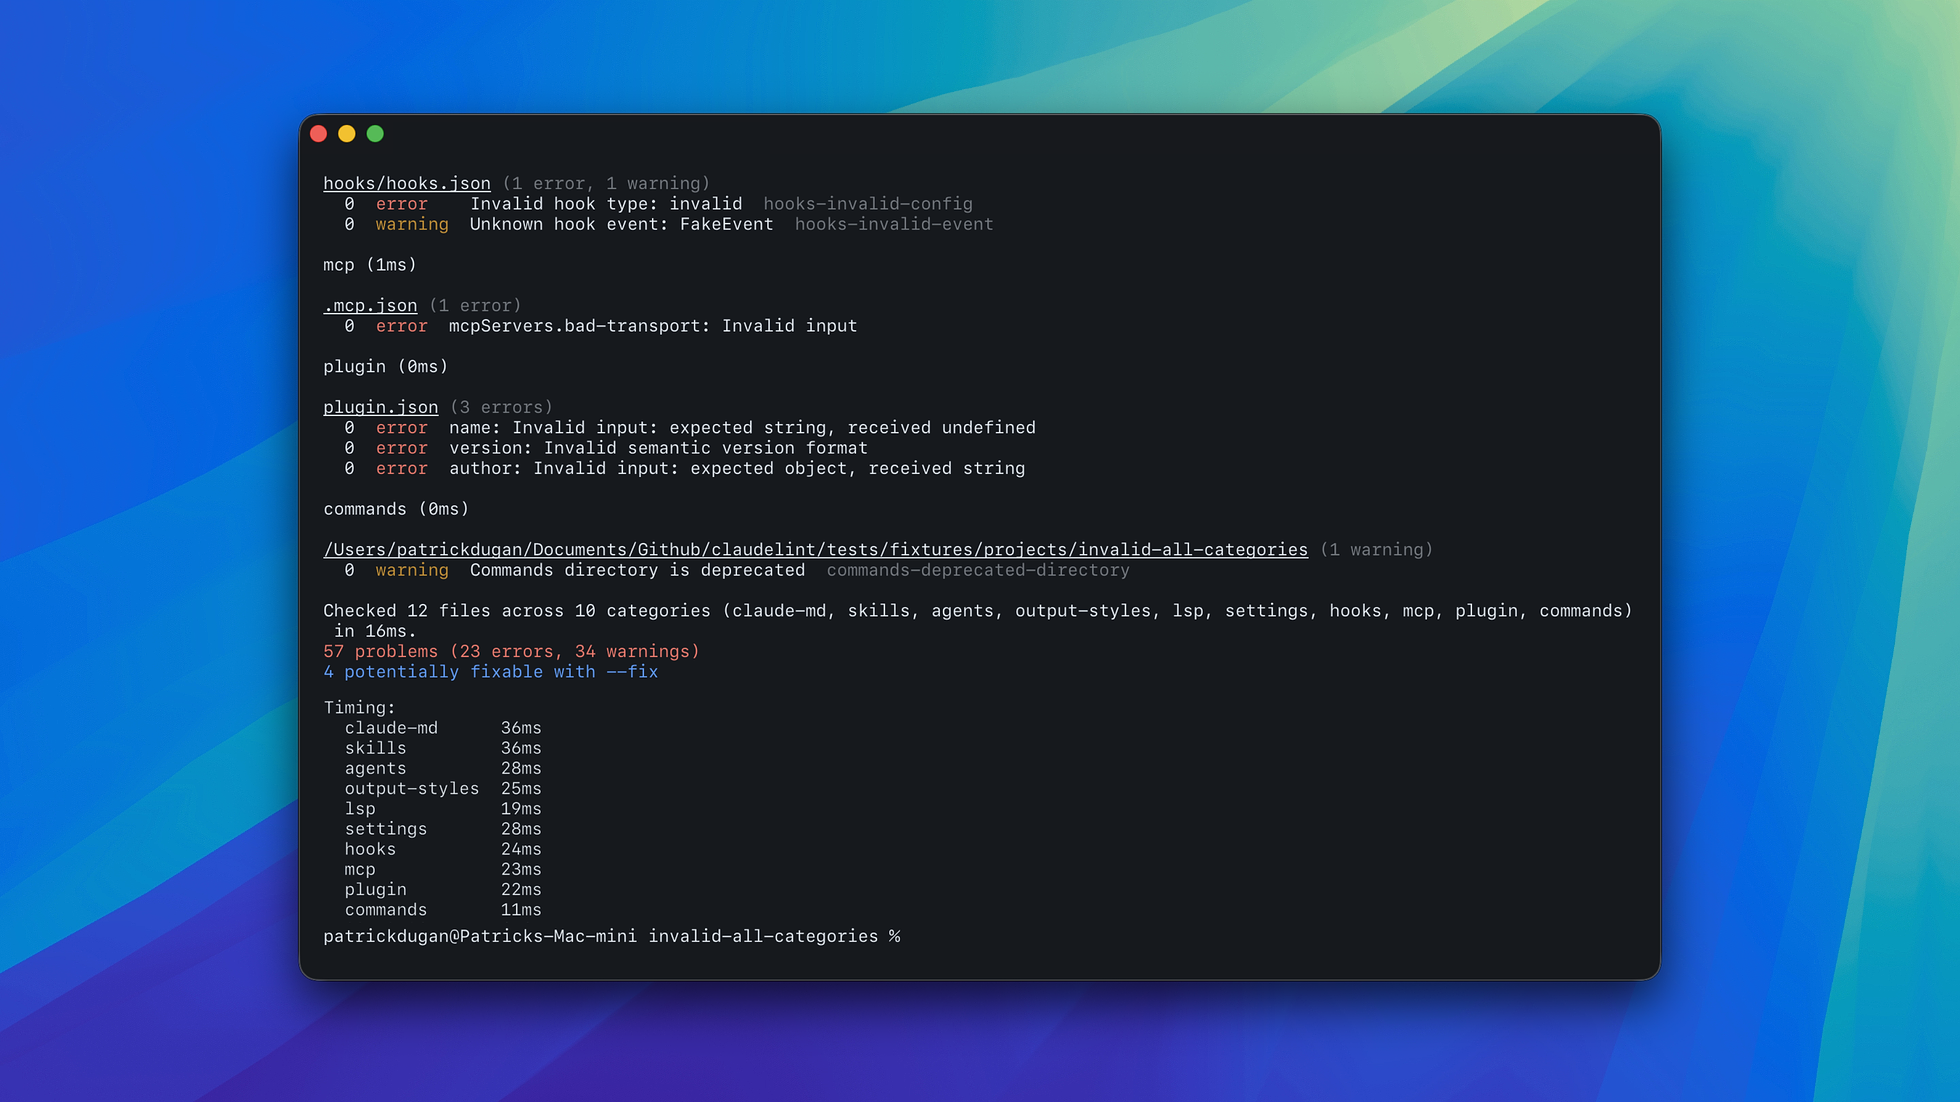Click the 'mcp (1ms)' heading
Image resolution: width=1960 pixels, height=1102 pixels.
coord(370,265)
